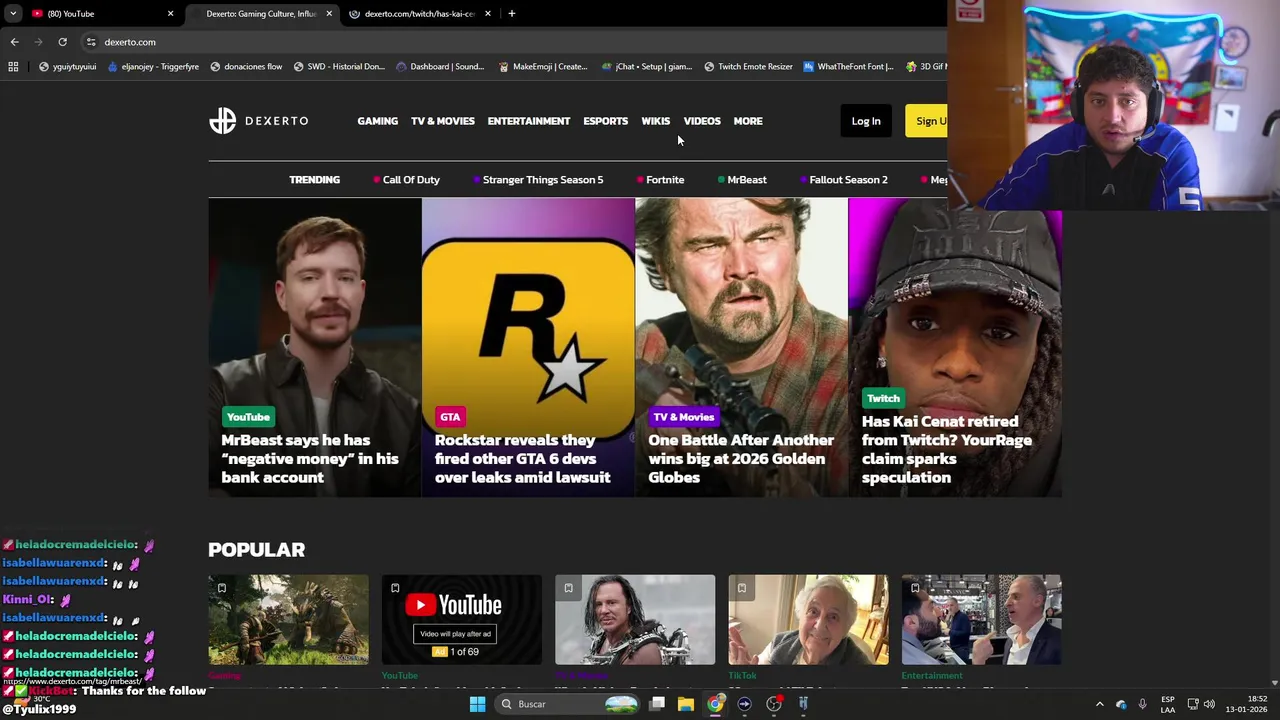Viewport: 1280px width, 720px height.
Task: Close the YouTube browser tab
Action: (x=170, y=14)
